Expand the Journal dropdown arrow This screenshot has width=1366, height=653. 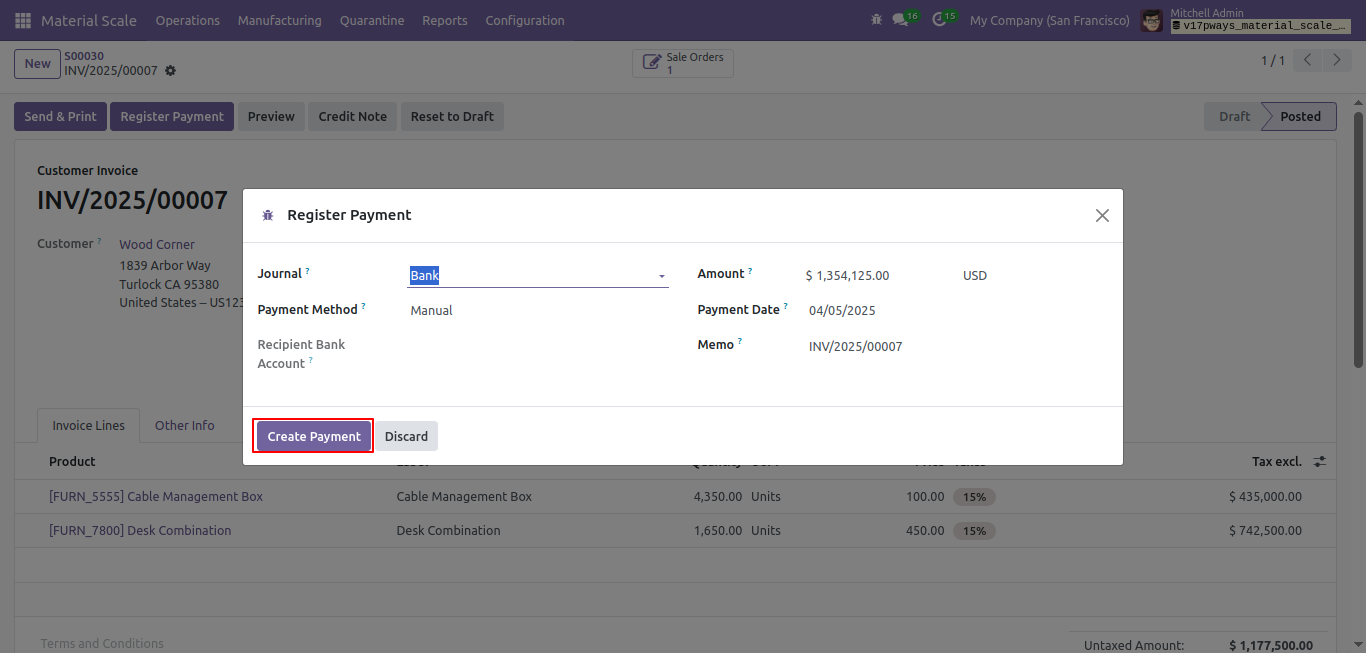coord(661,276)
